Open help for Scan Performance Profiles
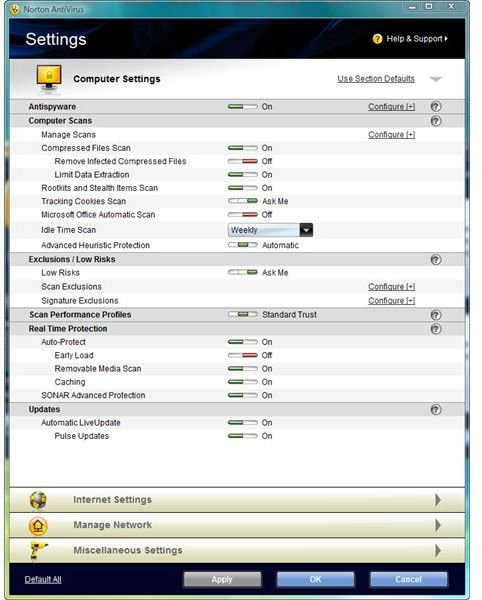 [436, 315]
